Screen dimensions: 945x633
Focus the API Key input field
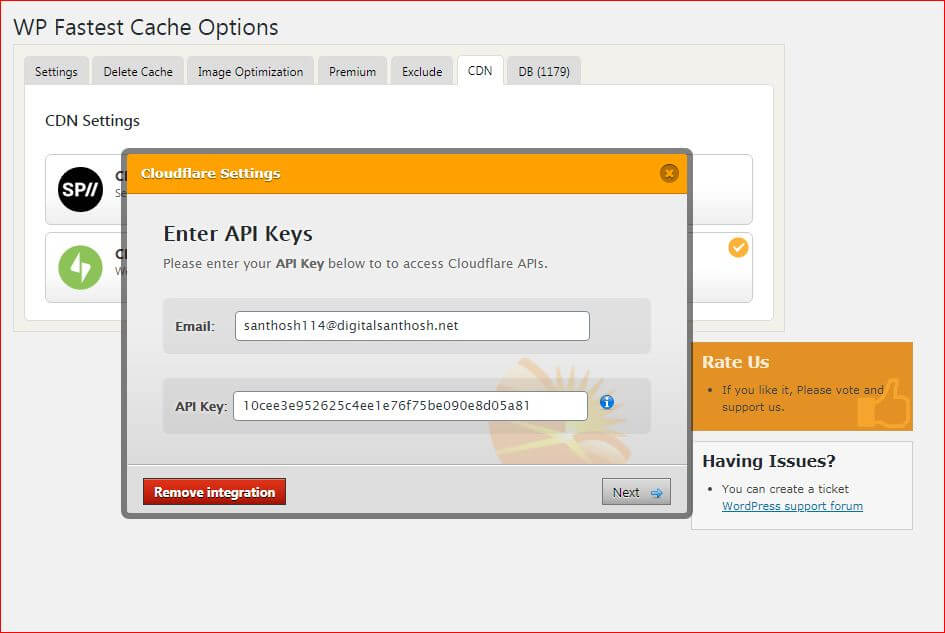tap(410, 406)
